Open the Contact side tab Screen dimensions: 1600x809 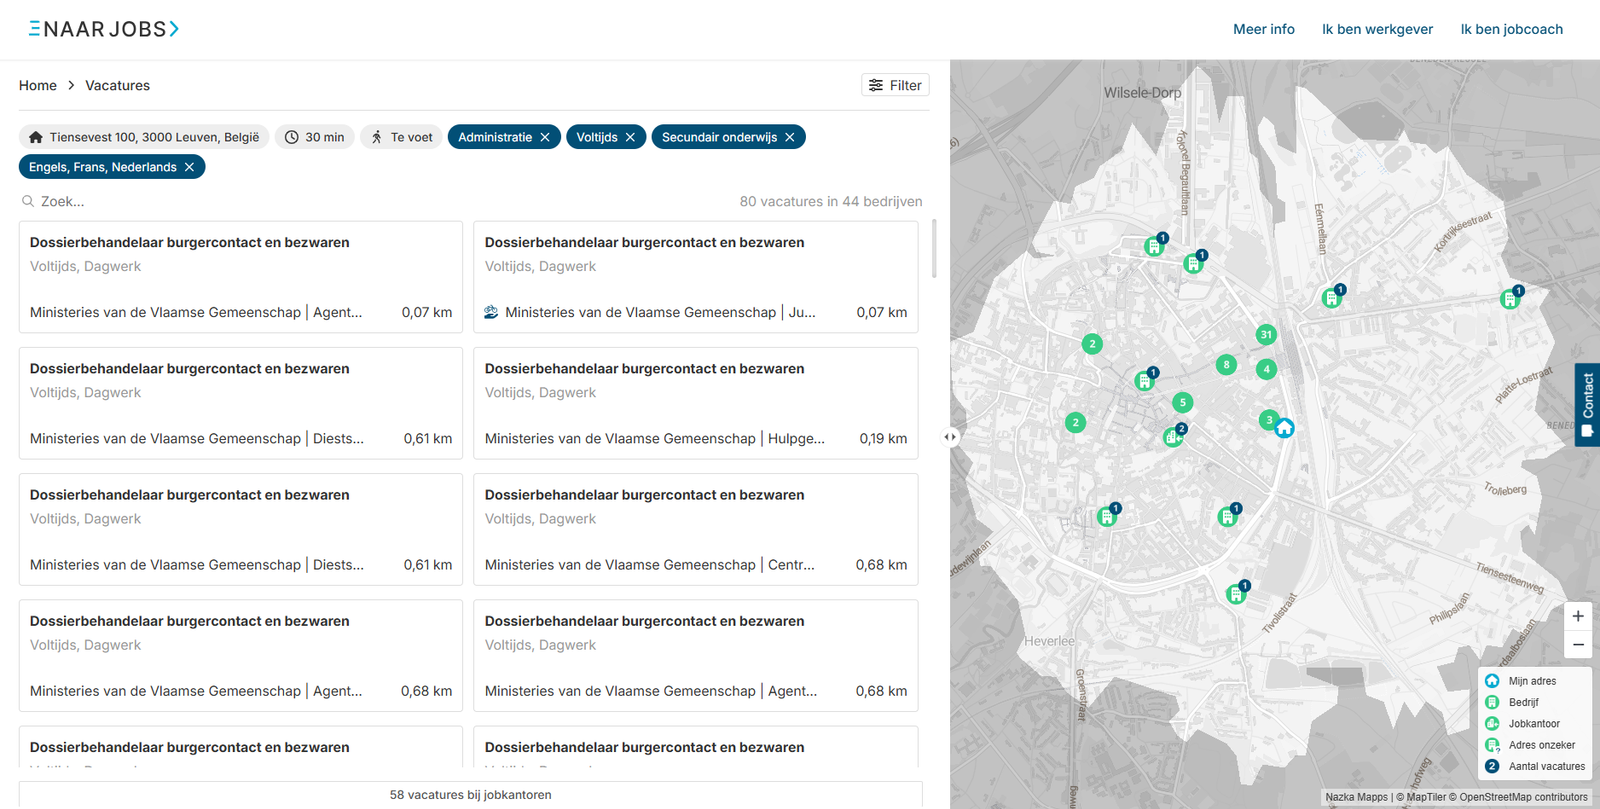pyautogui.click(x=1587, y=404)
